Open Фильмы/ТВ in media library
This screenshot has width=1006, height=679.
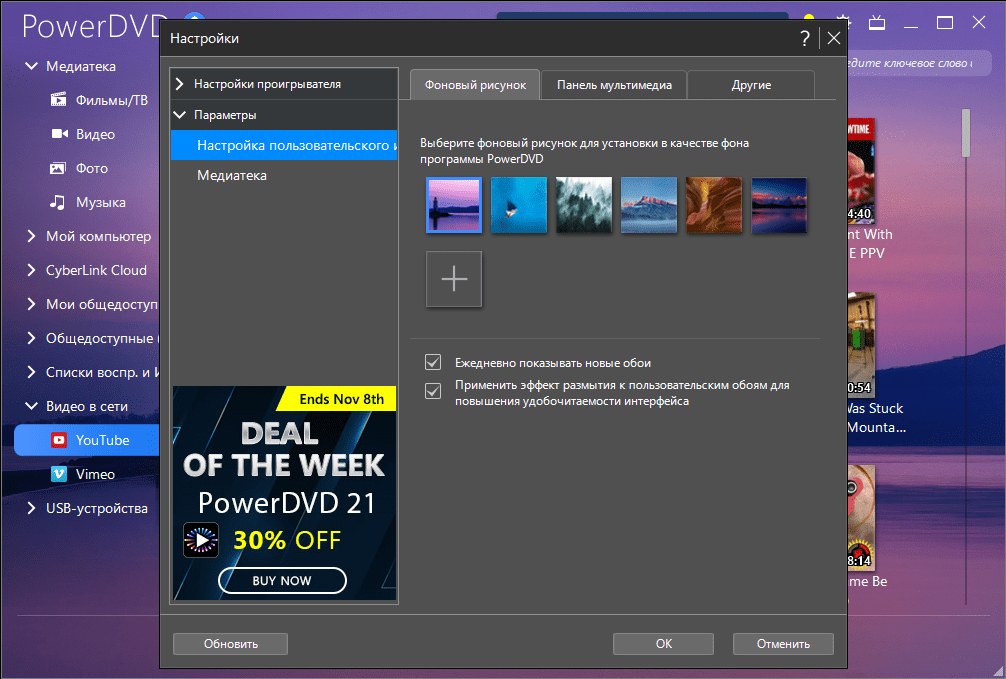pyautogui.click(x=112, y=100)
